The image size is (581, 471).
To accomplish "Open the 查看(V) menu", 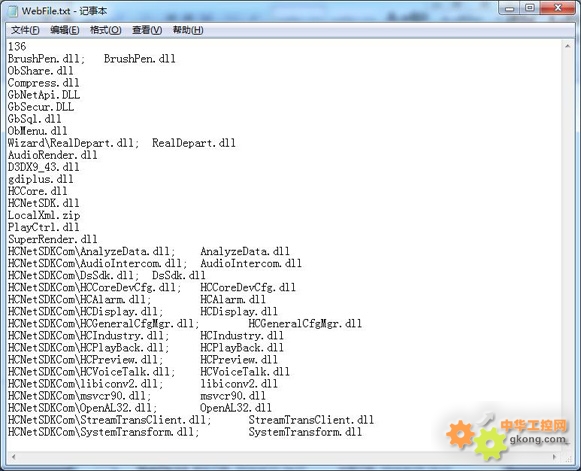I will click(x=147, y=30).
